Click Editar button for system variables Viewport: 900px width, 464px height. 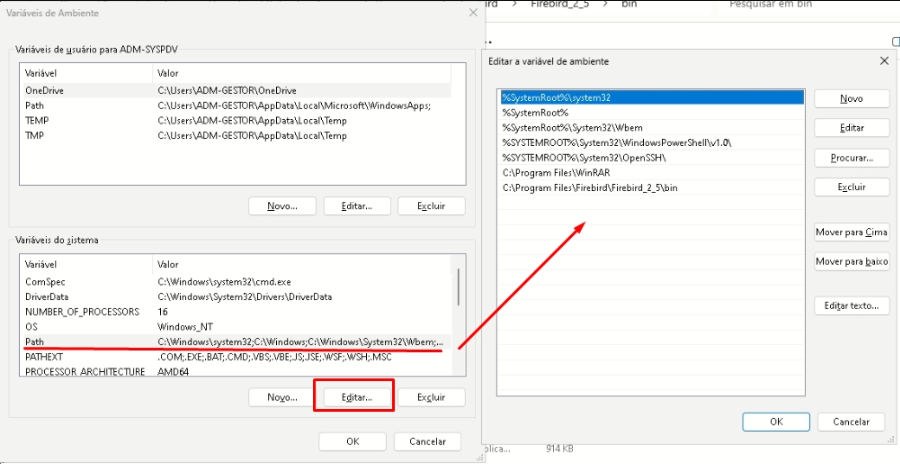(x=356, y=397)
